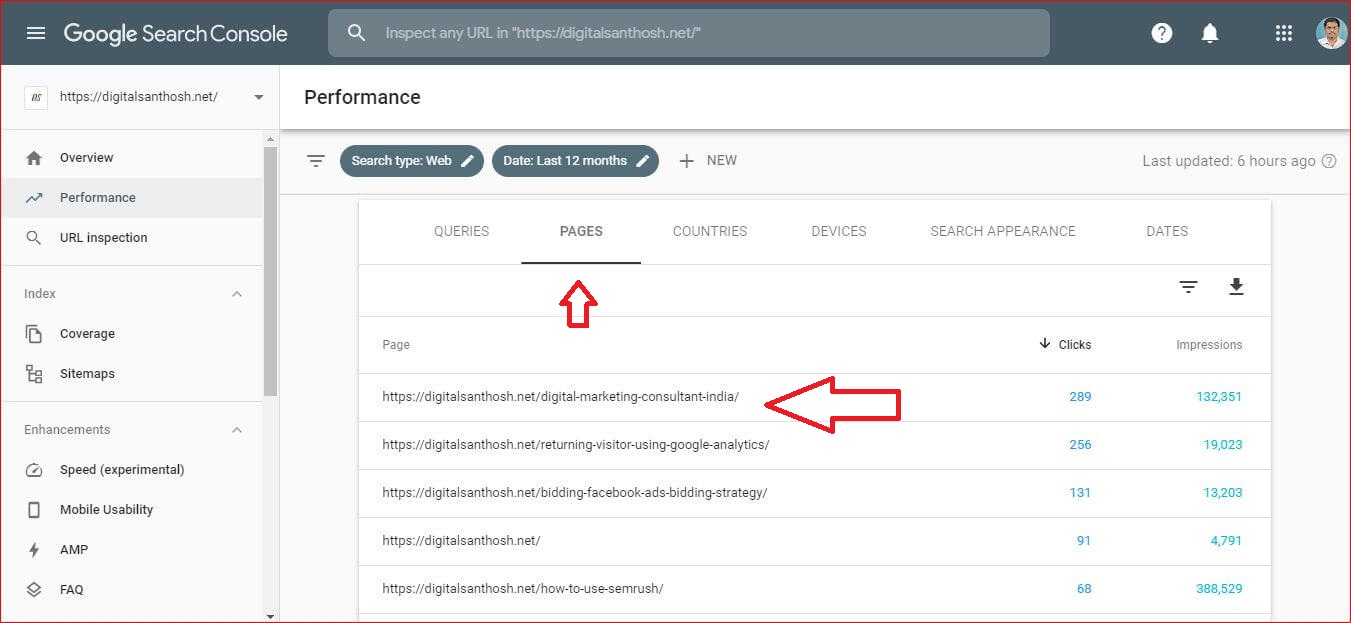Open AMP report in sidebar
This screenshot has height=623, width=1351.
point(131,550)
